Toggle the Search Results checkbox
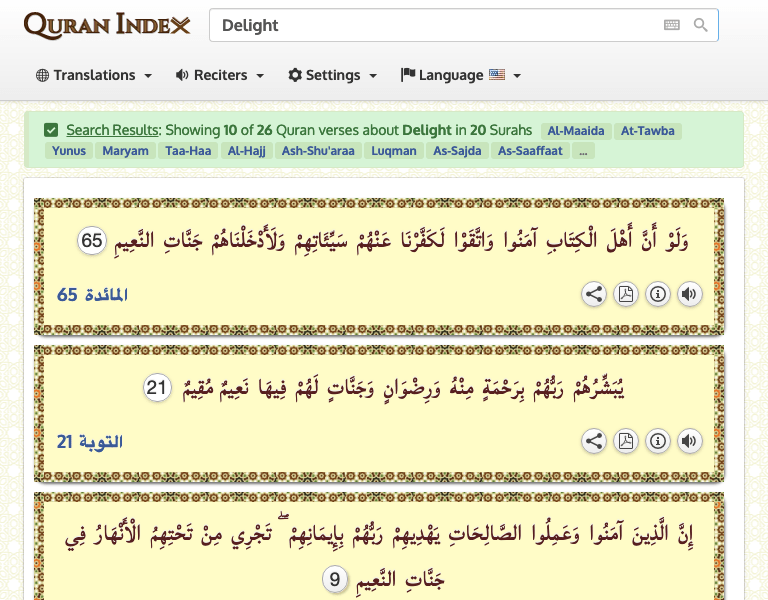The image size is (768, 600). [x=51, y=130]
